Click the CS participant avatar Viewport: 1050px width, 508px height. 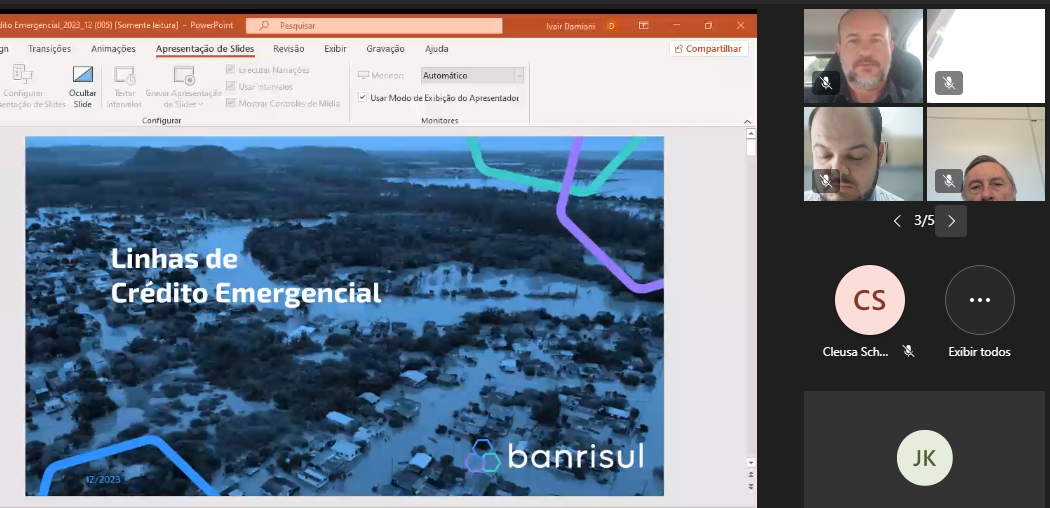pos(870,299)
